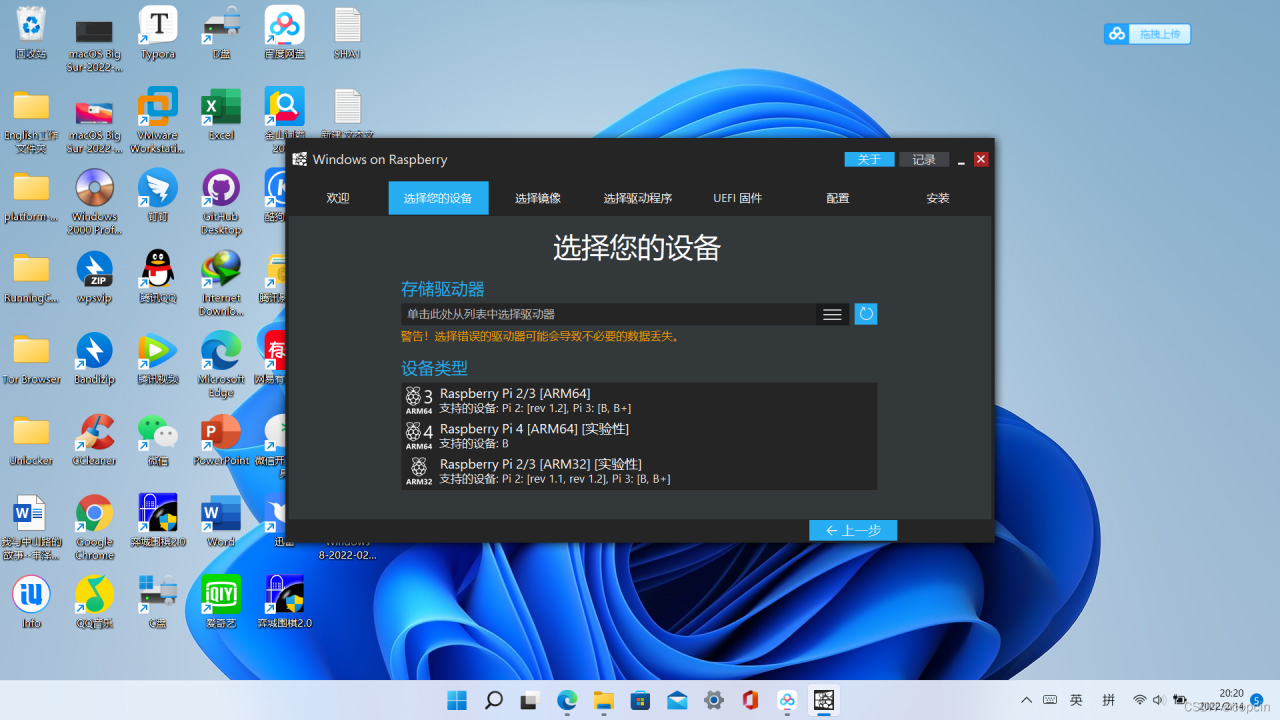This screenshot has height=720, width=1280.
Task: Open Mail app from taskbar
Action: tap(677, 700)
